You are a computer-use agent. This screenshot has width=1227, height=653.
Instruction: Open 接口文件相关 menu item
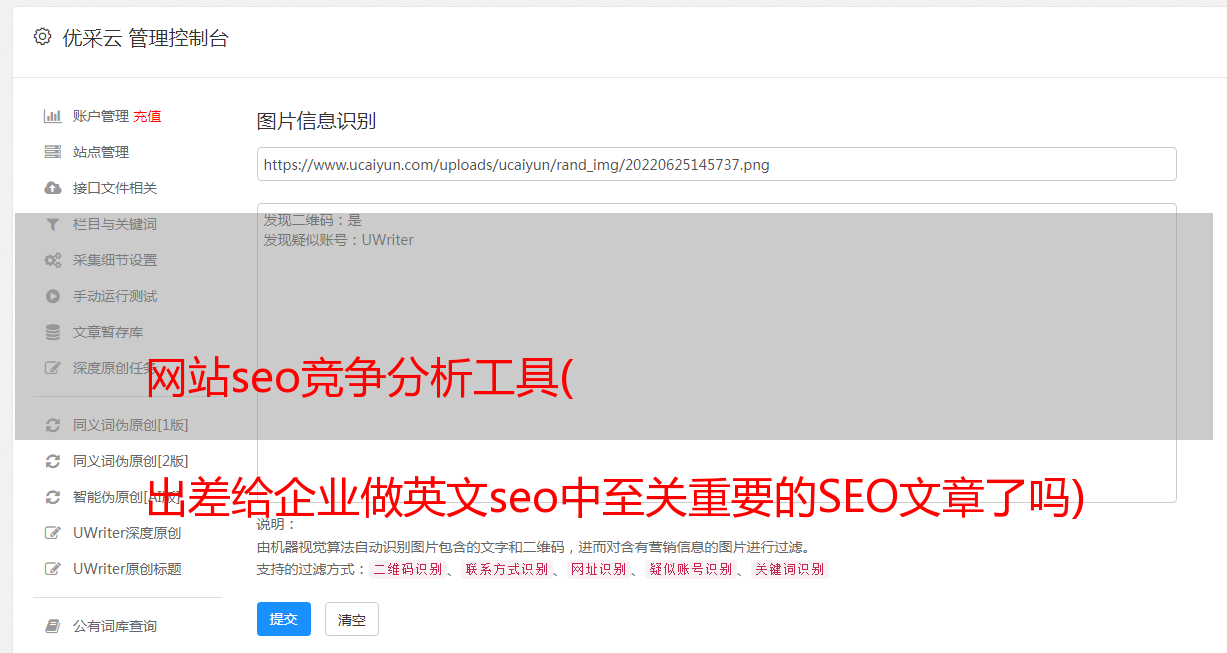pos(115,188)
